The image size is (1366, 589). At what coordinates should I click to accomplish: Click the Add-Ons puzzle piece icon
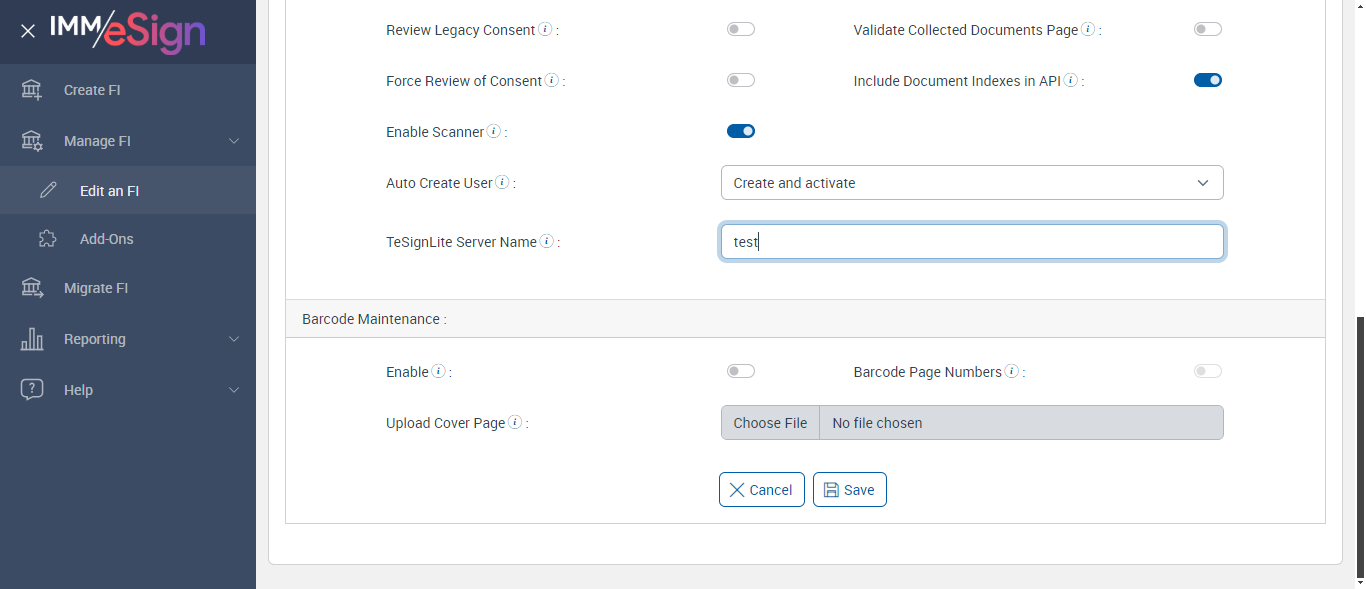48,239
